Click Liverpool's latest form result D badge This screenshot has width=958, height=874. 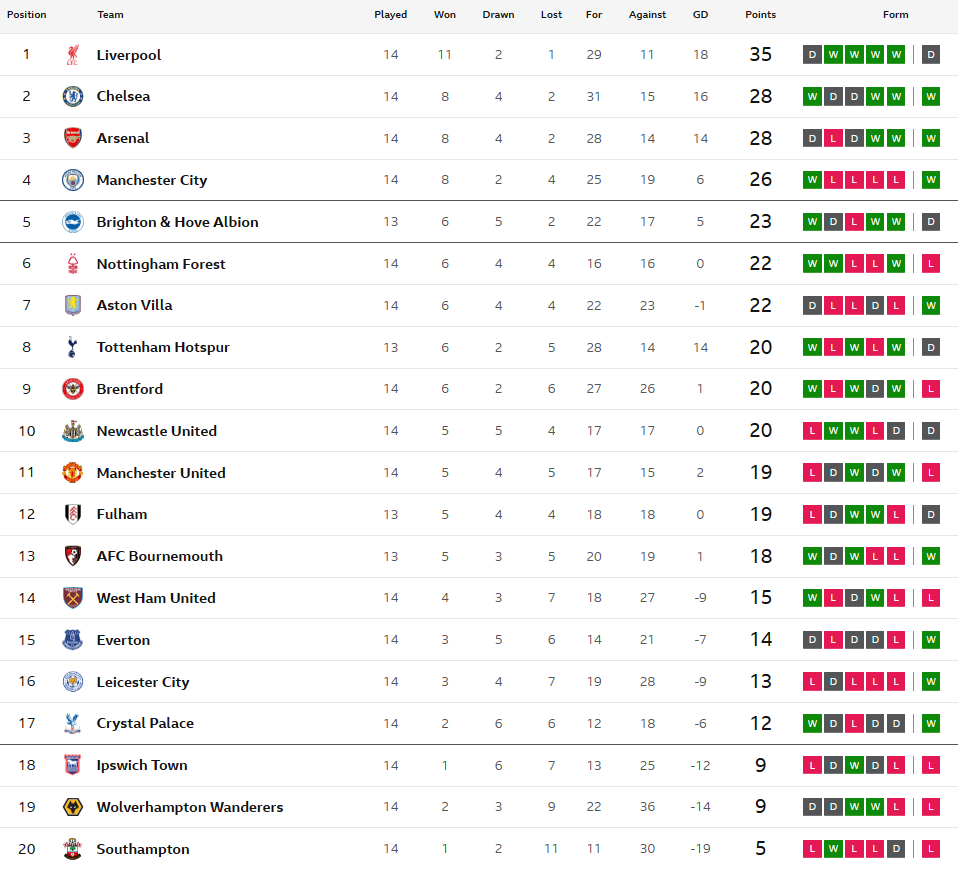click(x=931, y=55)
